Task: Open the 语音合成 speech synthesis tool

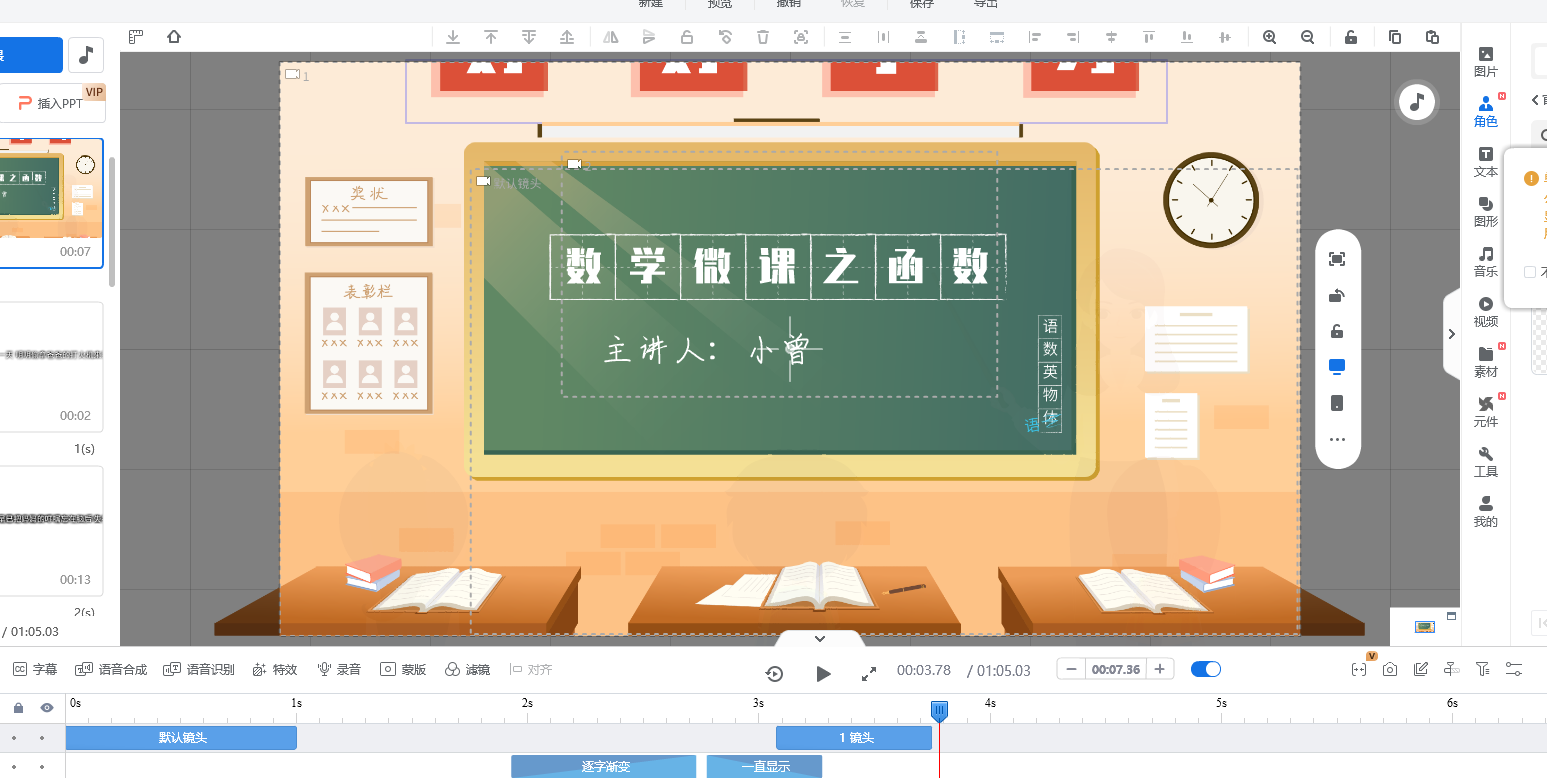Action: coord(110,669)
